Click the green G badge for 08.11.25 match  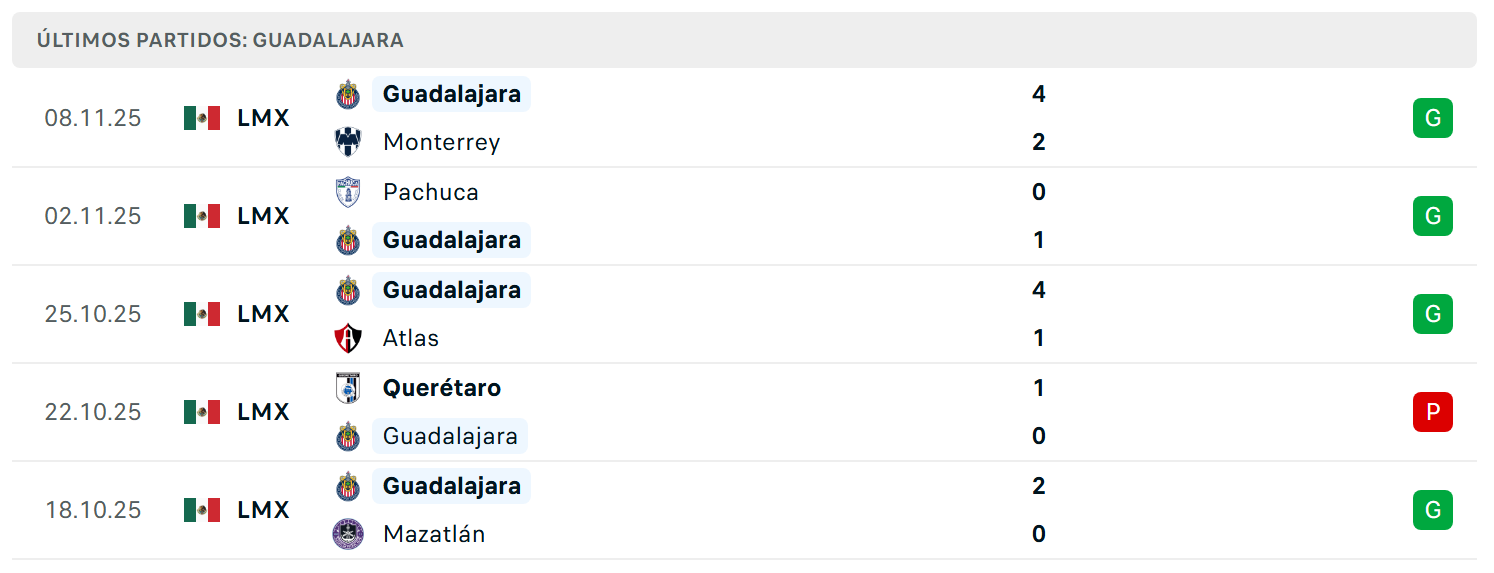[x=1433, y=118]
